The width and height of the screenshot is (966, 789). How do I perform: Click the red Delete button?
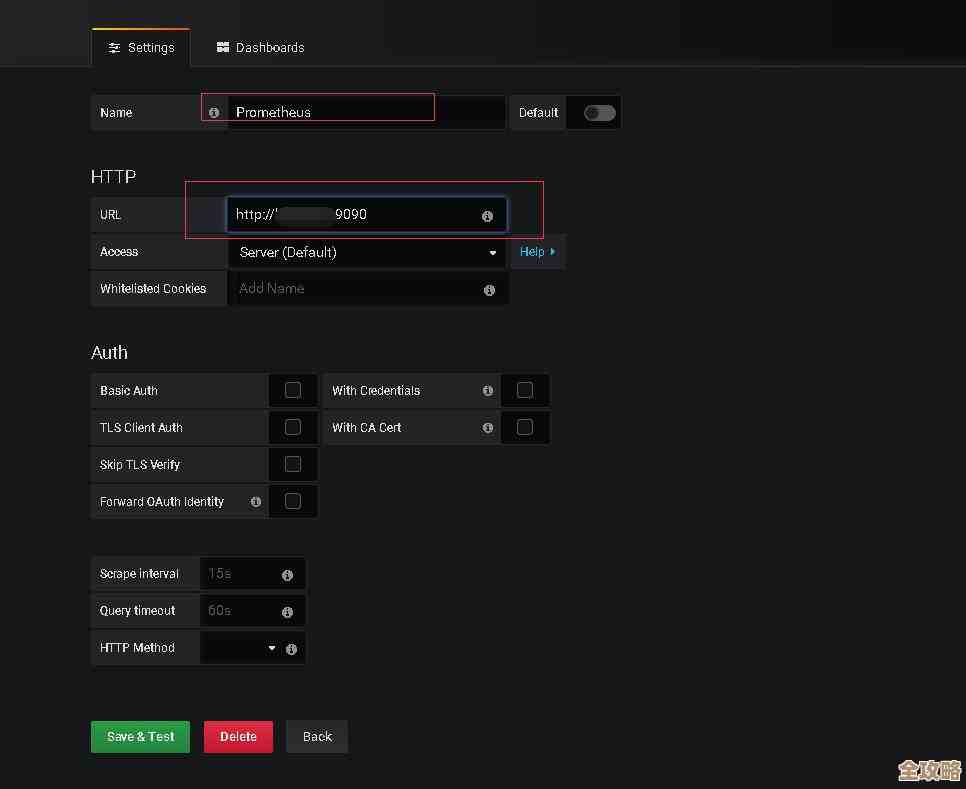pos(238,737)
